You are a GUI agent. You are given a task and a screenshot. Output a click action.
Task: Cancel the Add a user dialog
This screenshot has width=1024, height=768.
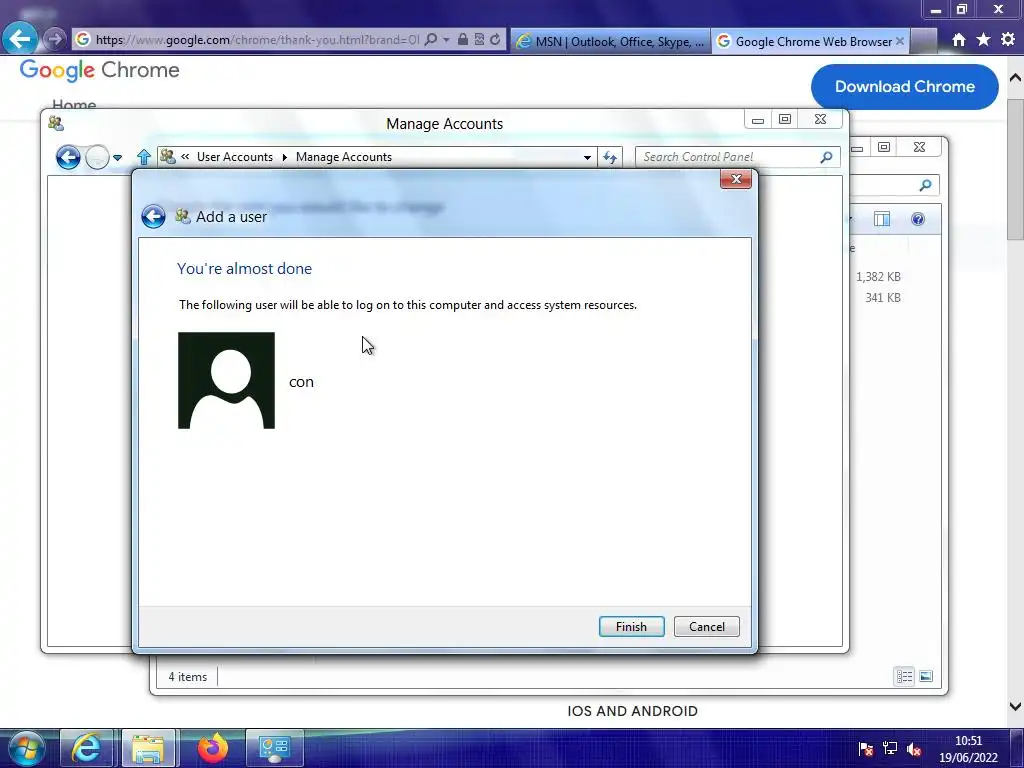[x=706, y=626]
